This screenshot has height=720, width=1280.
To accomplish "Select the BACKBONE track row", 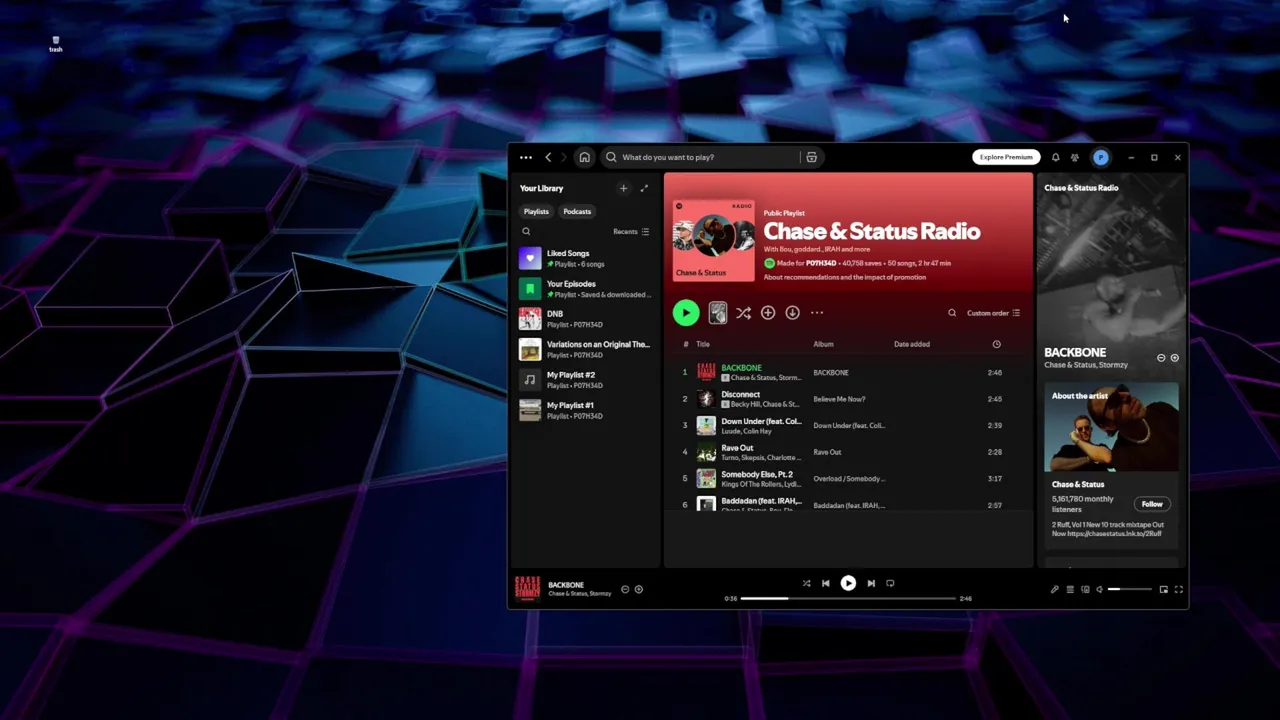I will click(848, 372).
